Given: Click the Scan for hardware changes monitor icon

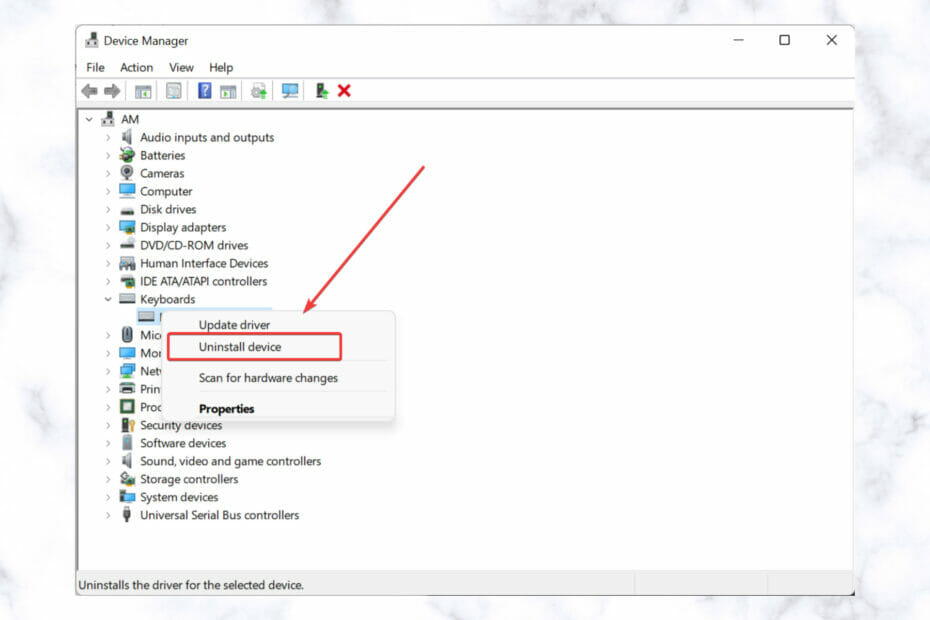Looking at the screenshot, I should click(x=289, y=91).
